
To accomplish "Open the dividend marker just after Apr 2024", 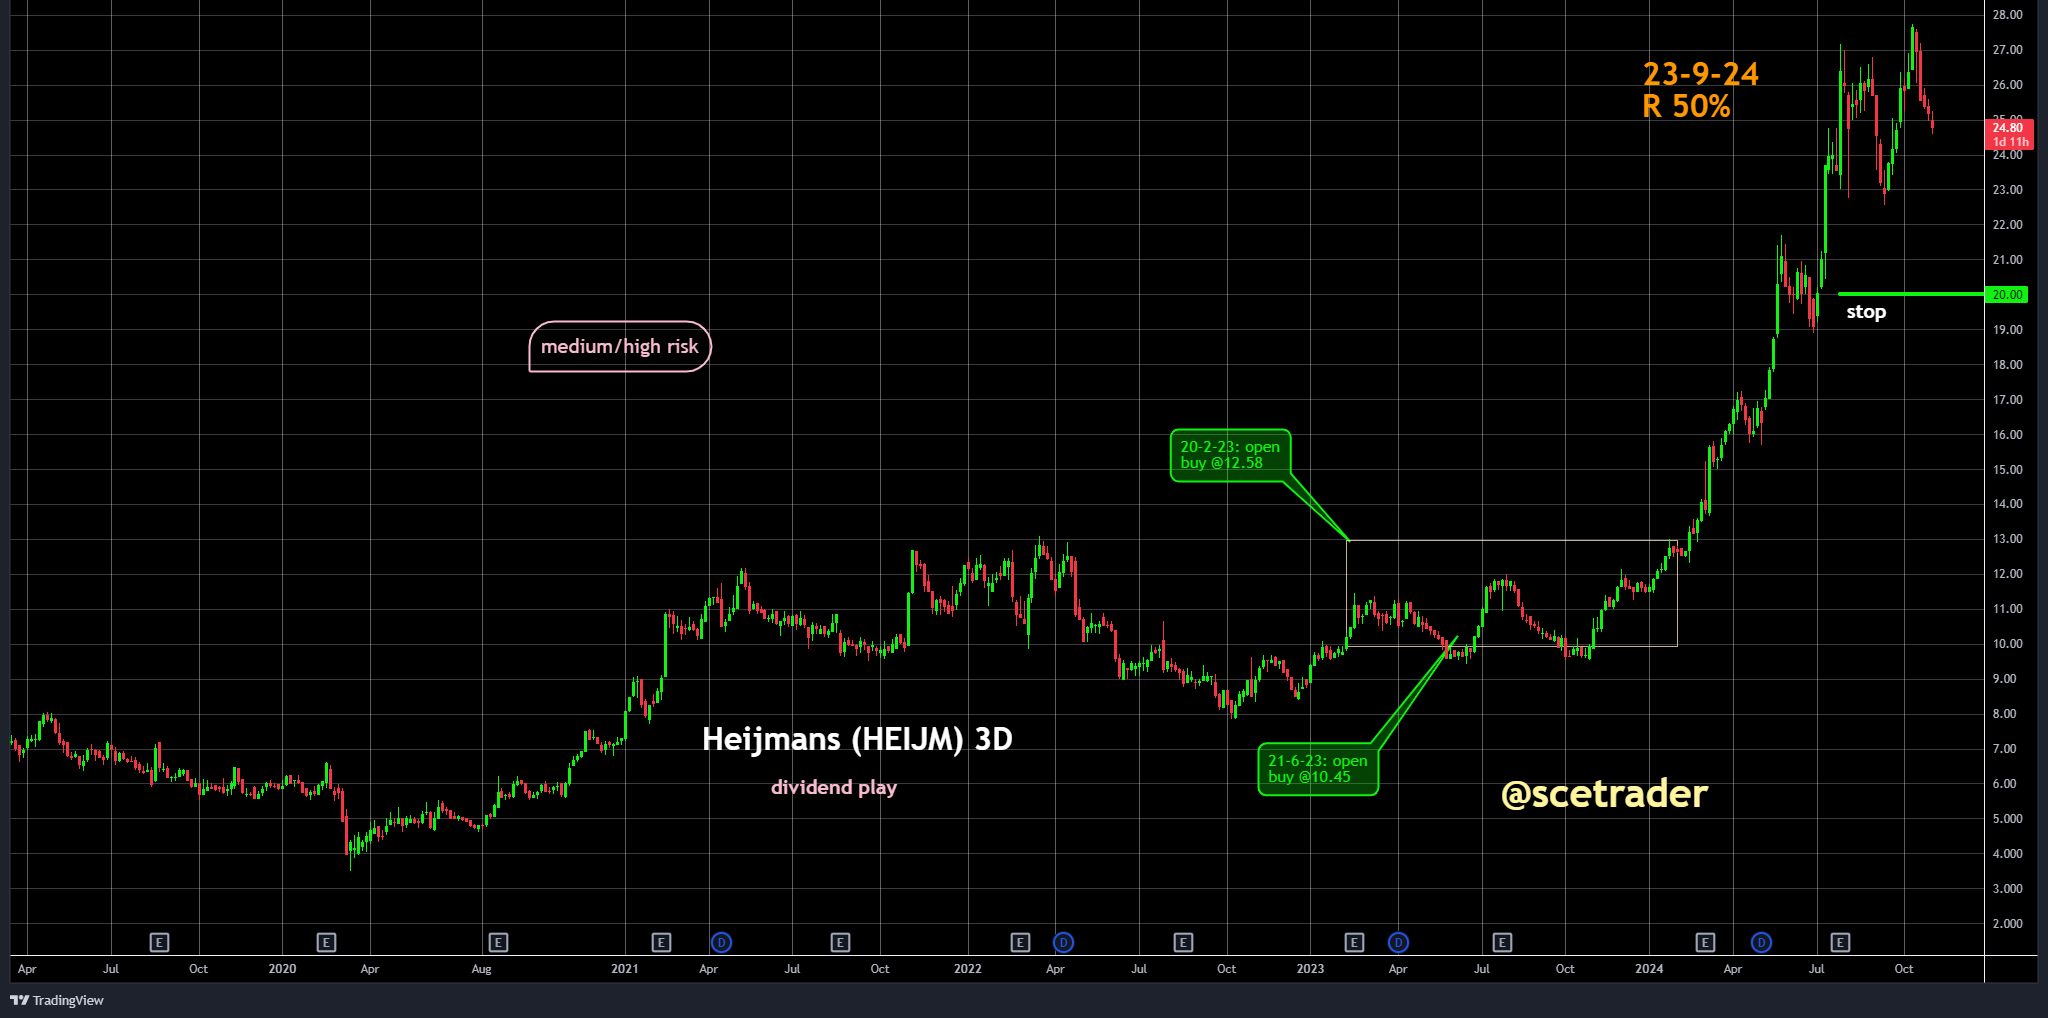I will tap(1761, 942).
